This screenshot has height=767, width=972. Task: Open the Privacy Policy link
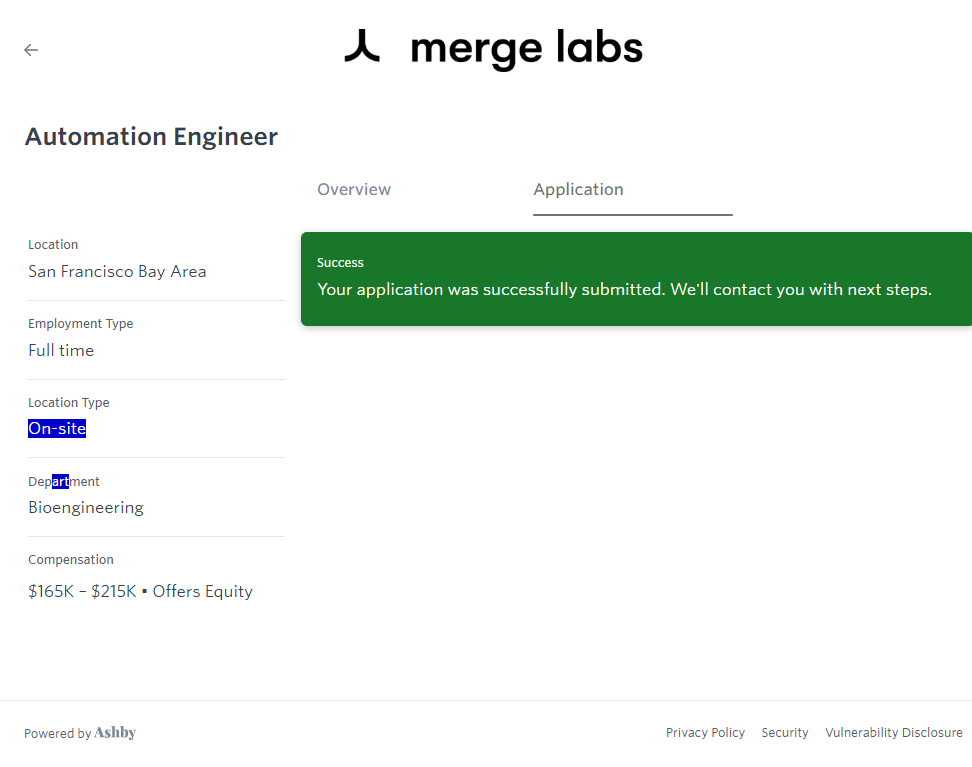(705, 733)
